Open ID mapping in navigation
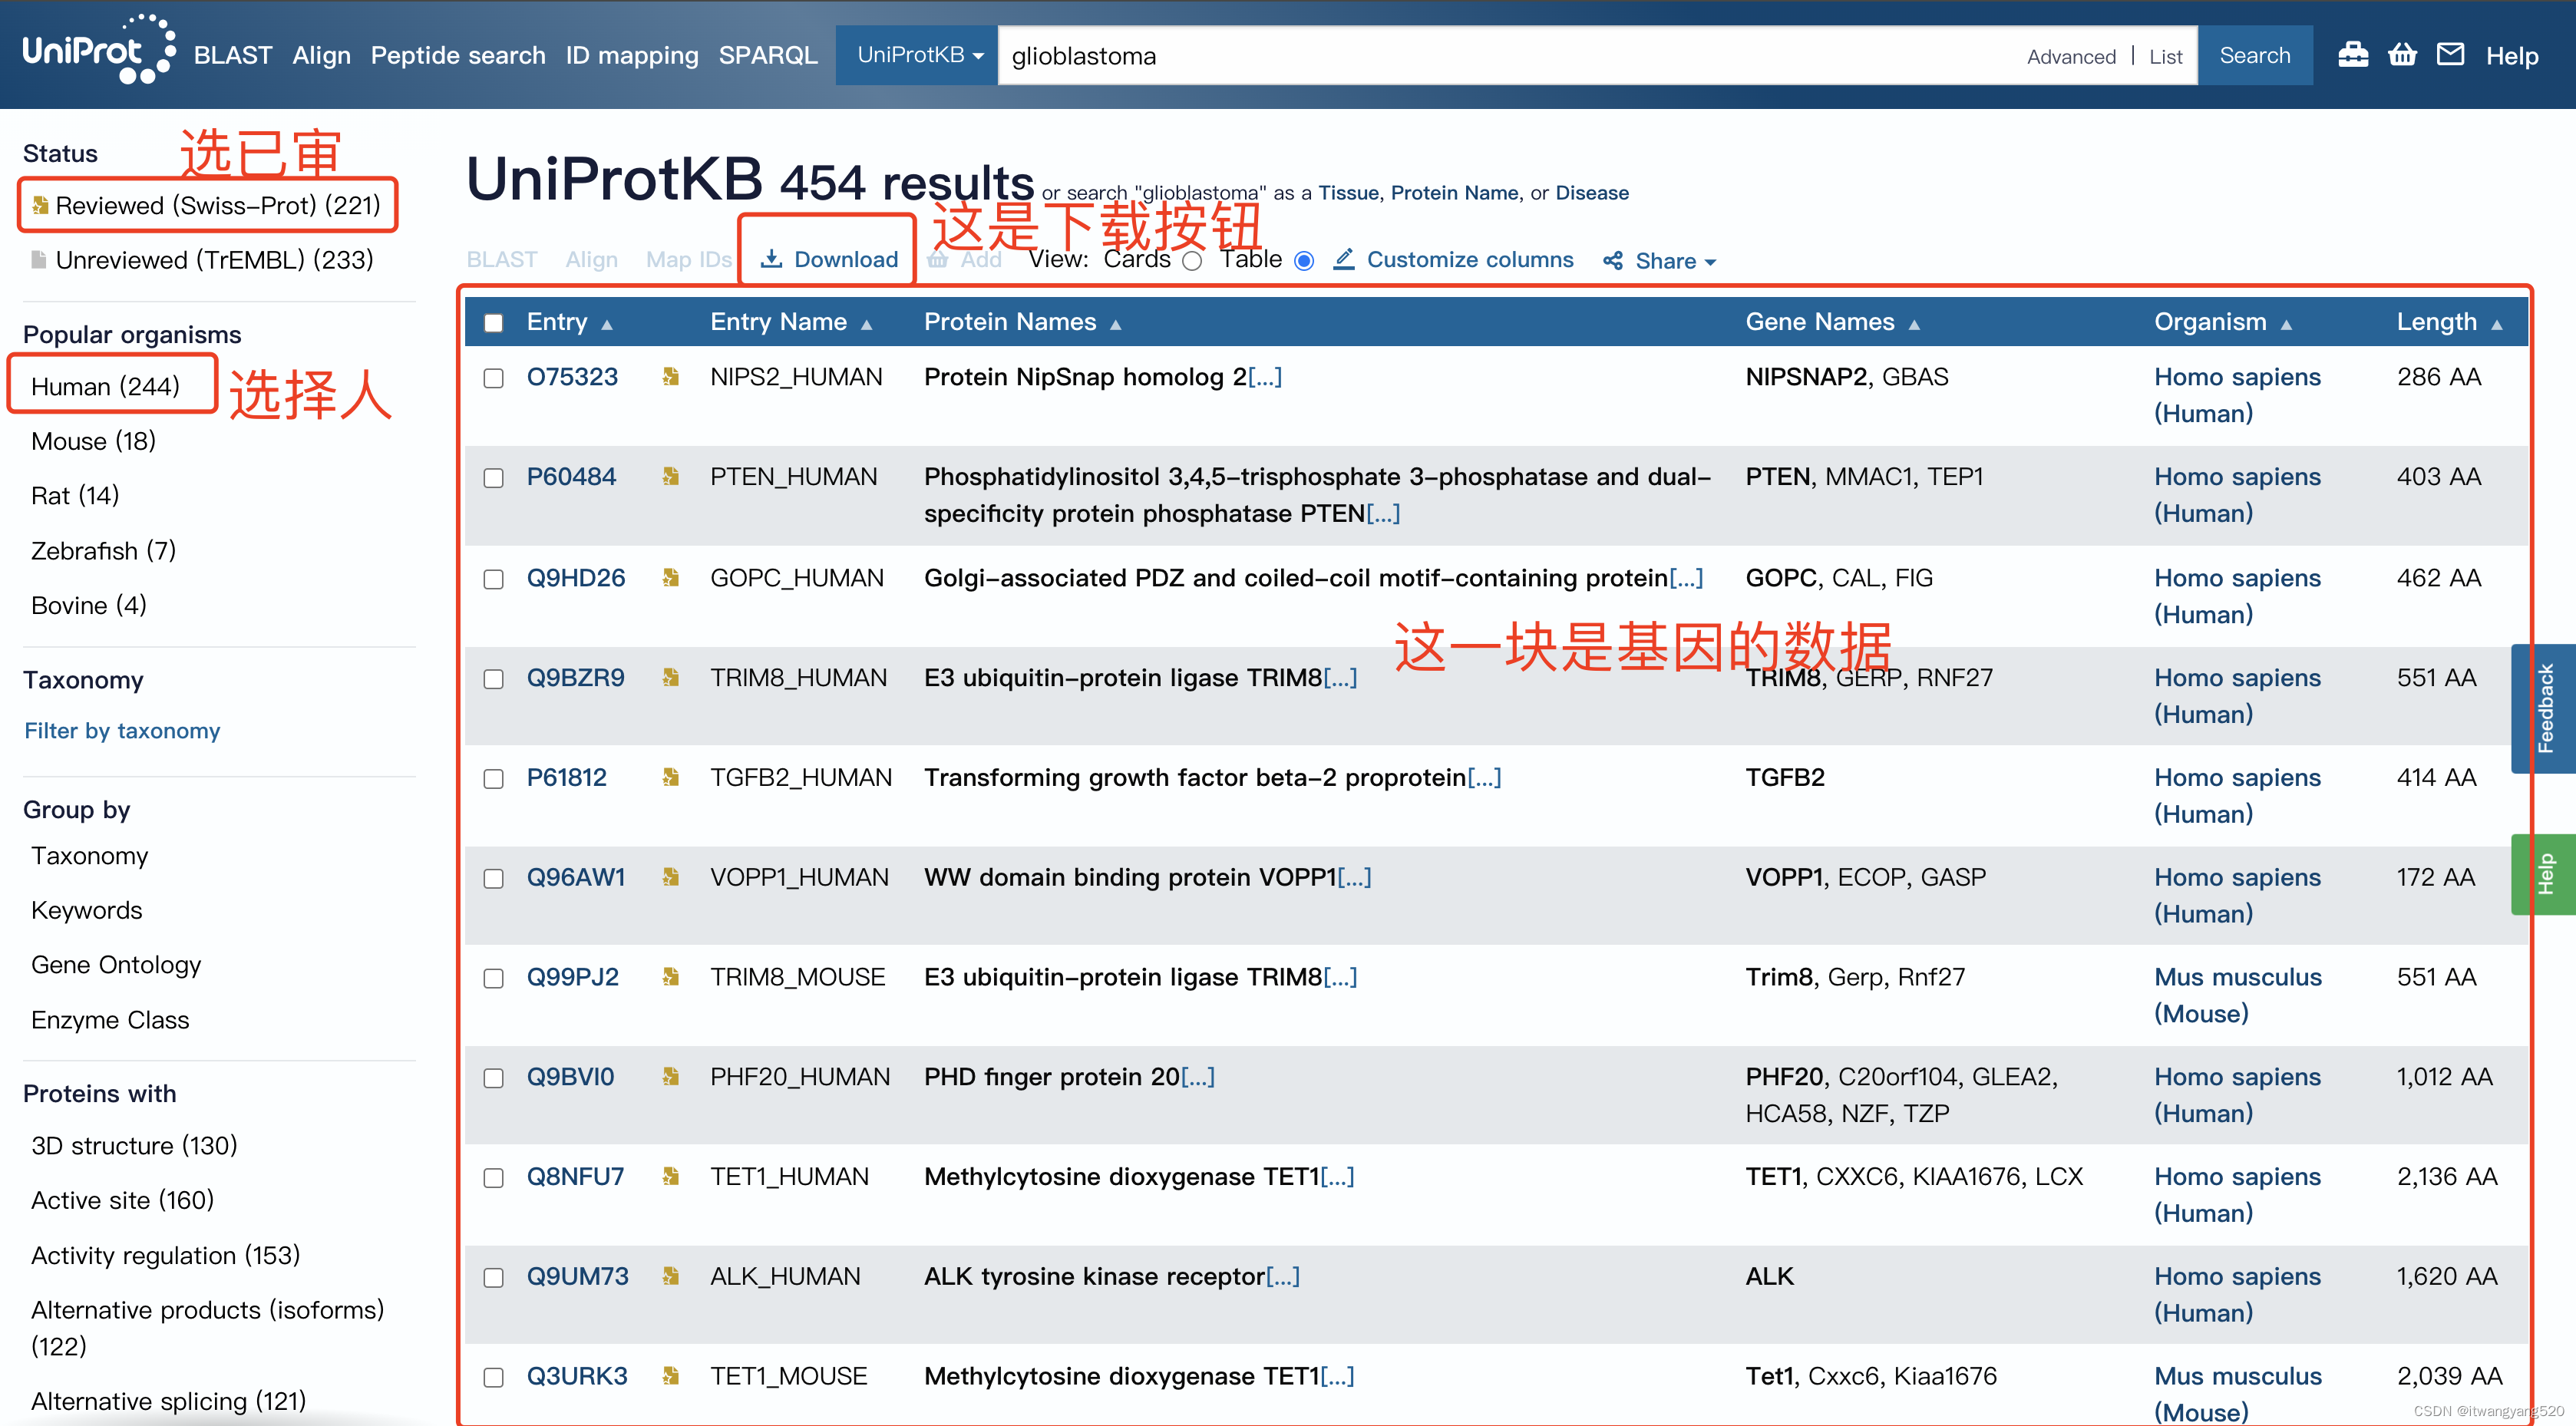This screenshot has width=2576, height=1426. tap(632, 55)
